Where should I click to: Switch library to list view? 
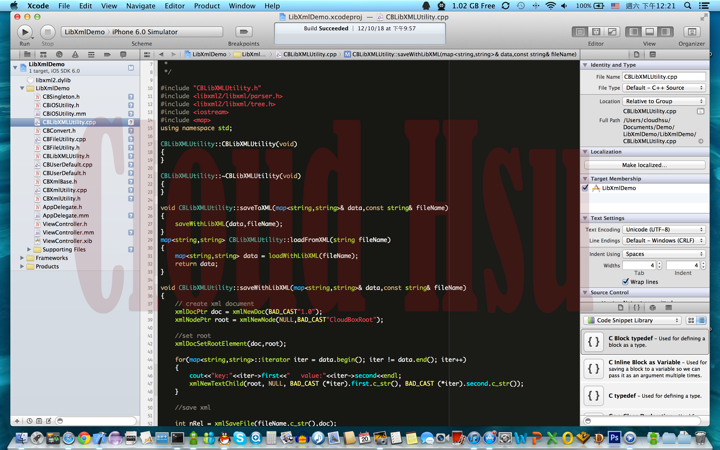(701, 320)
